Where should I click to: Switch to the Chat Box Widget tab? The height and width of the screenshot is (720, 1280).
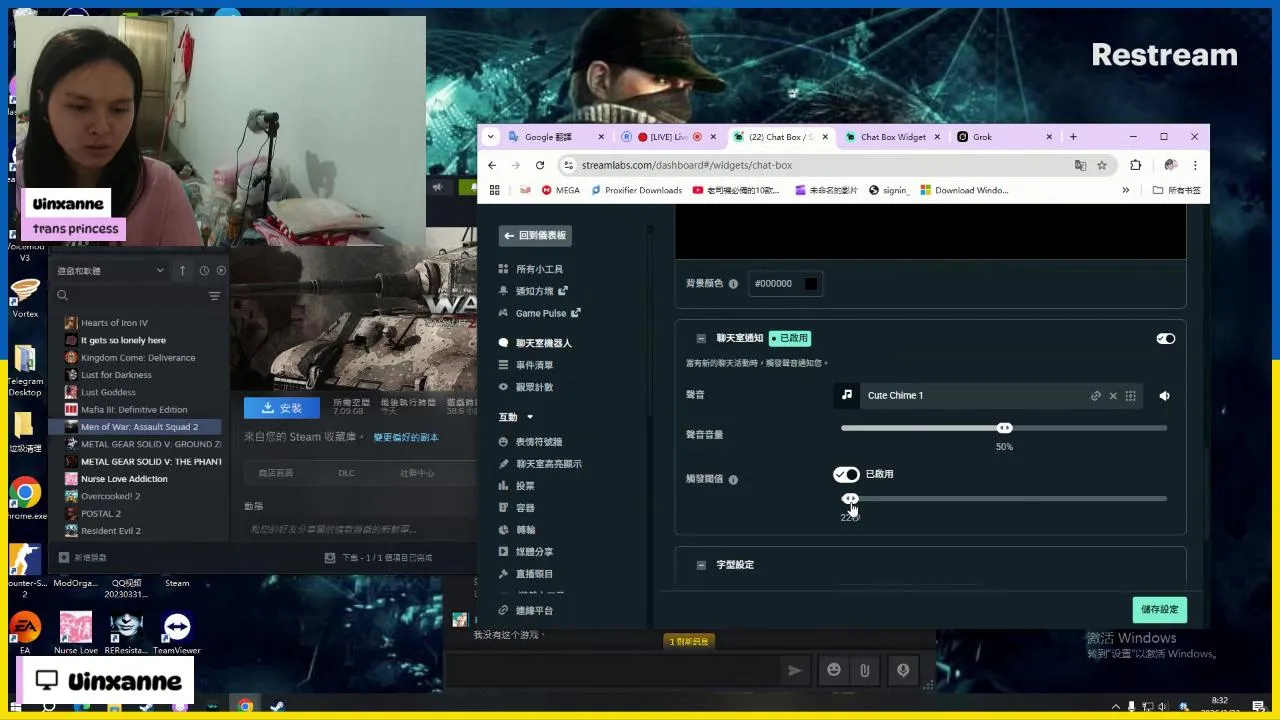[892, 137]
